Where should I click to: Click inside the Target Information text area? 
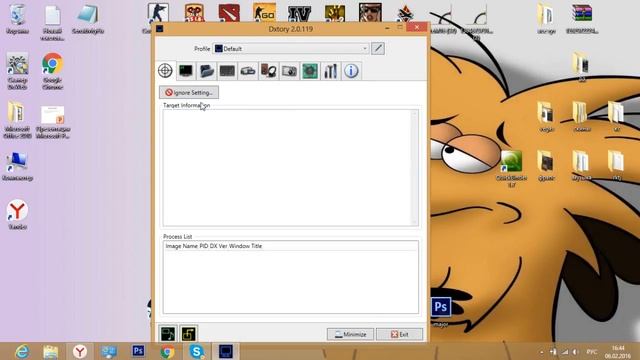pyautogui.click(x=287, y=167)
